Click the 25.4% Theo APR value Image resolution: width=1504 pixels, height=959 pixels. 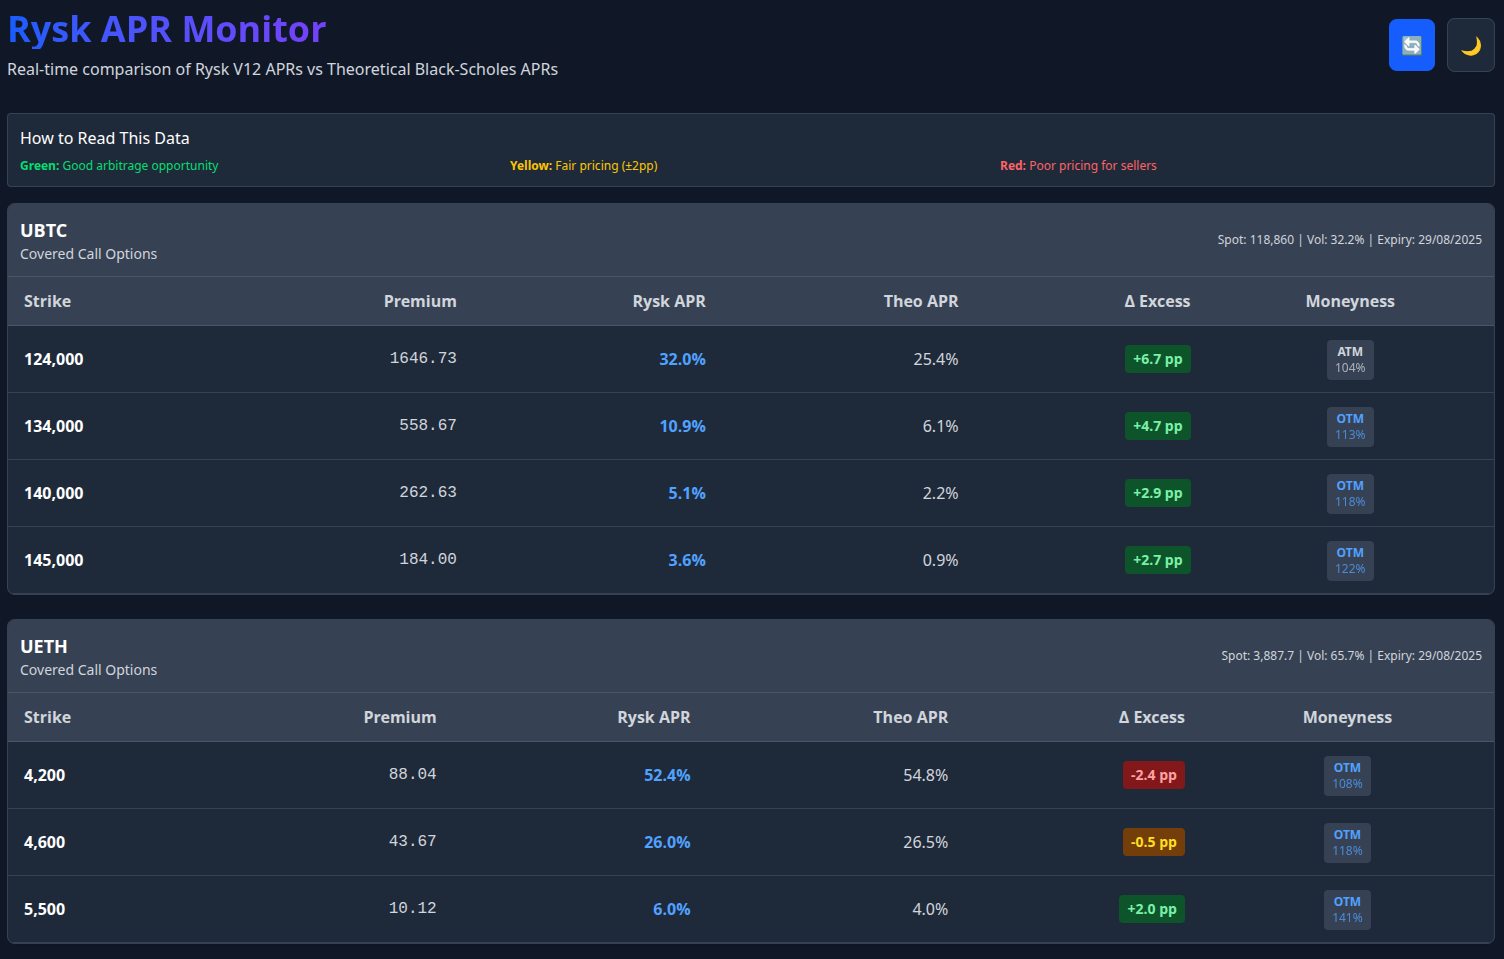[936, 359]
